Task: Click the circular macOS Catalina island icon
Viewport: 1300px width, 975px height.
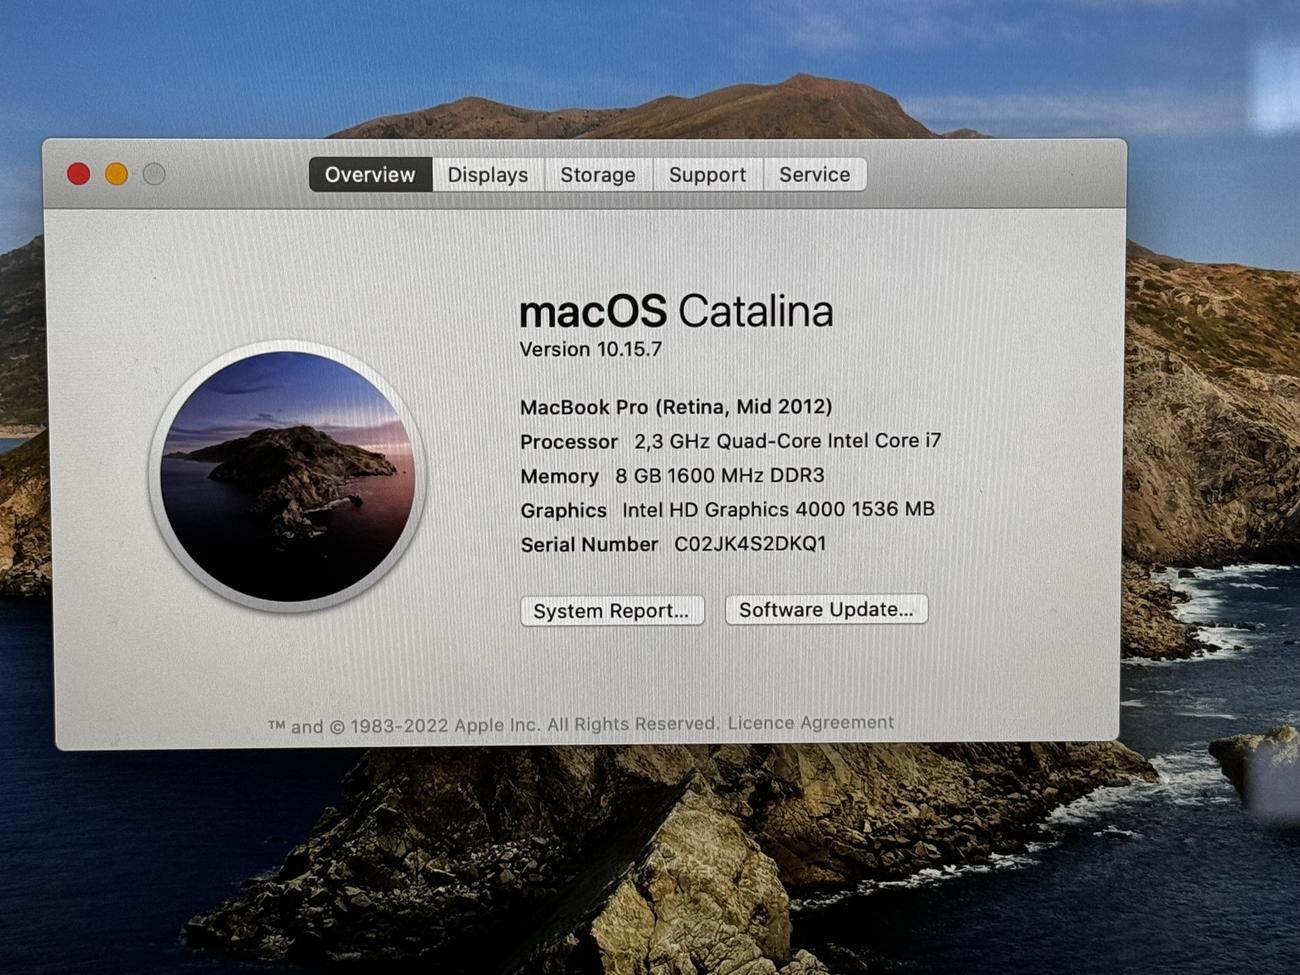Action: click(288, 476)
